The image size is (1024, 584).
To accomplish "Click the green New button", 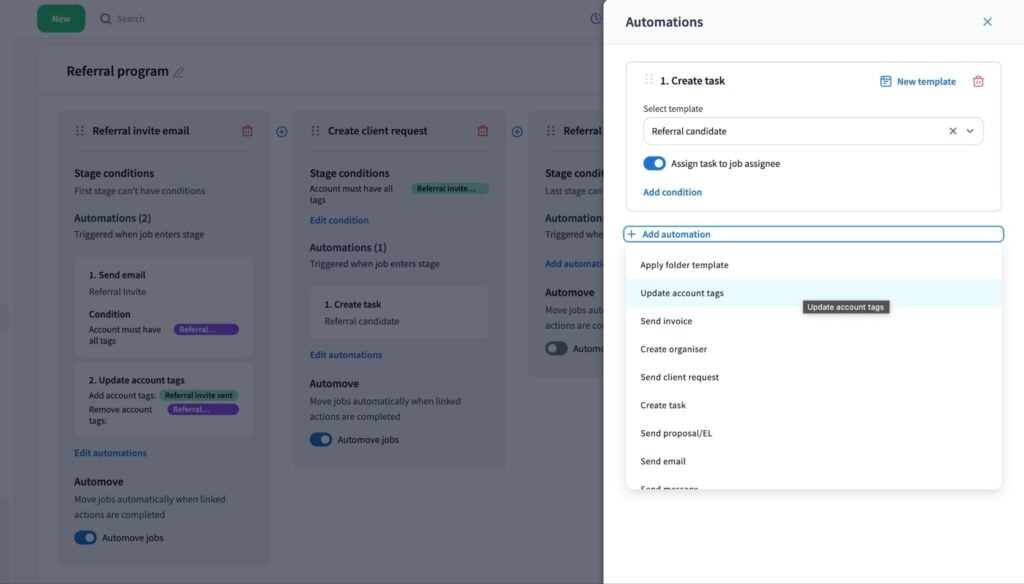I will (x=61, y=18).
